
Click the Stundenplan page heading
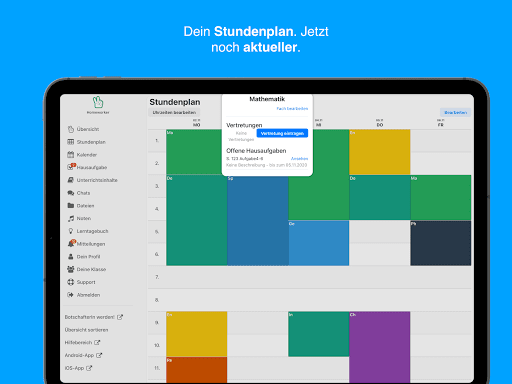click(x=175, y=102)
